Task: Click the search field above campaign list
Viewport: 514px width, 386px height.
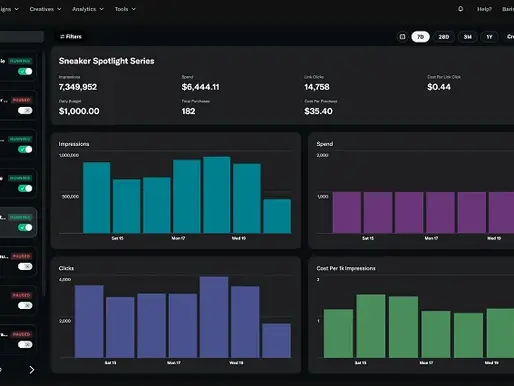Action: pyautogui.click(x=21, y=37)
